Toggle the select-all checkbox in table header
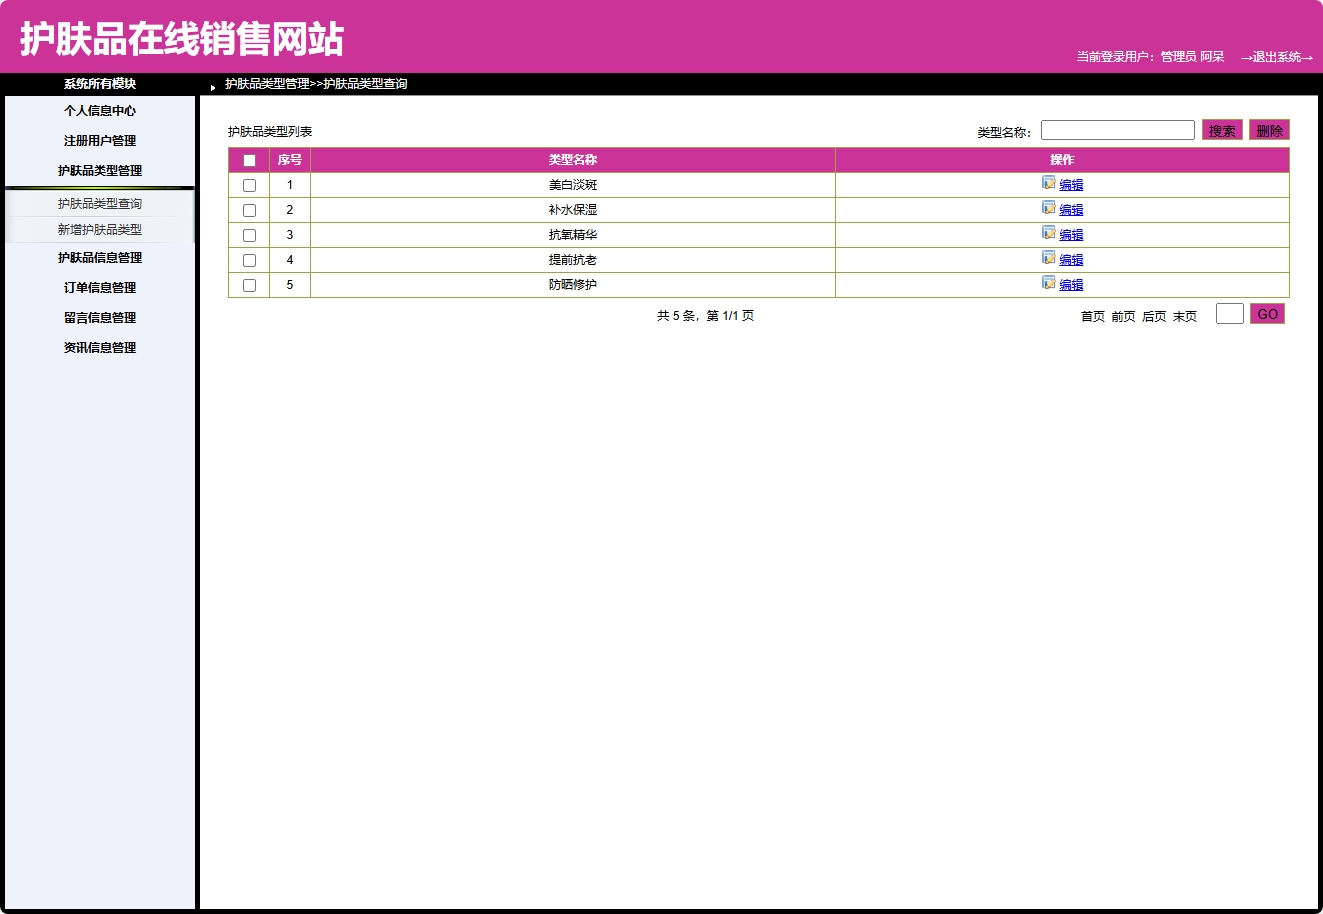 tap(249, 159)
